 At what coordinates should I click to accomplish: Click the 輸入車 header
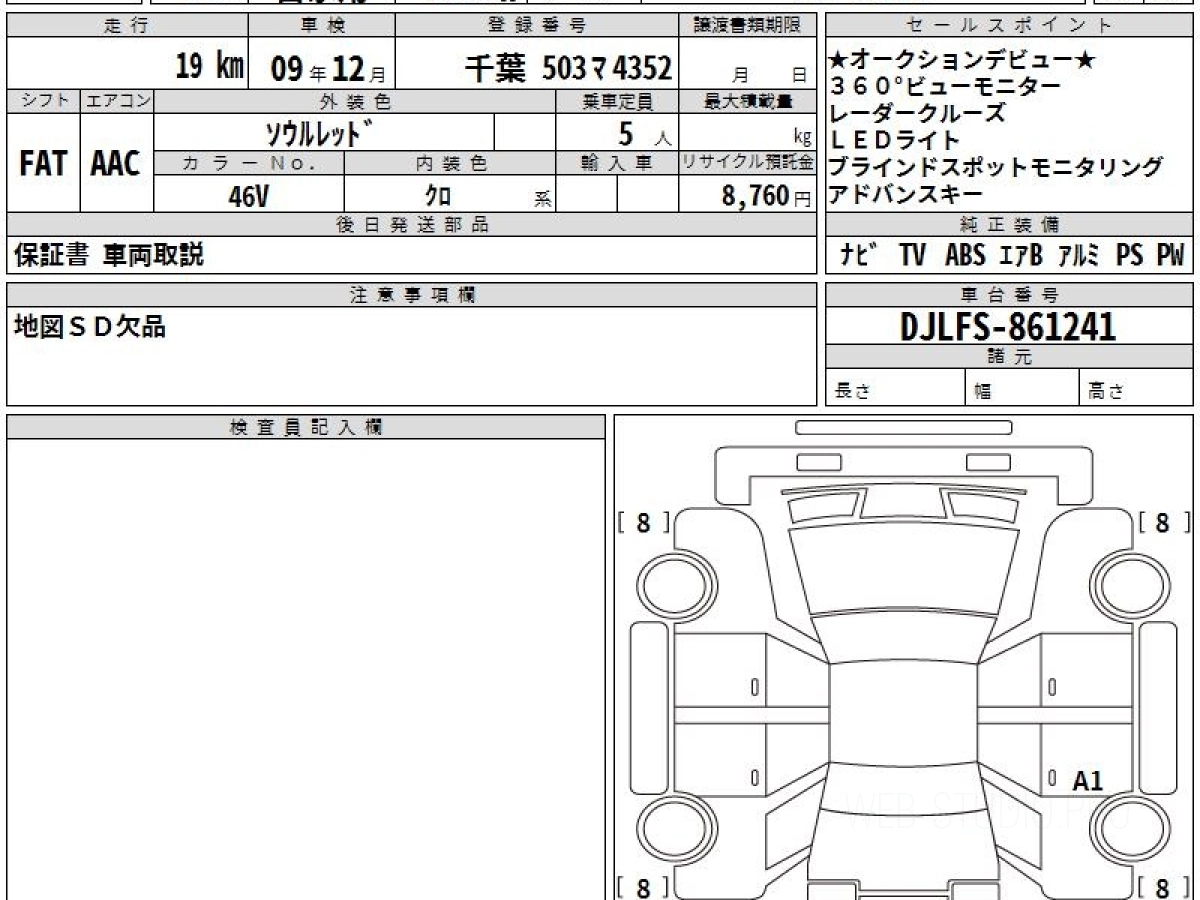617,163
